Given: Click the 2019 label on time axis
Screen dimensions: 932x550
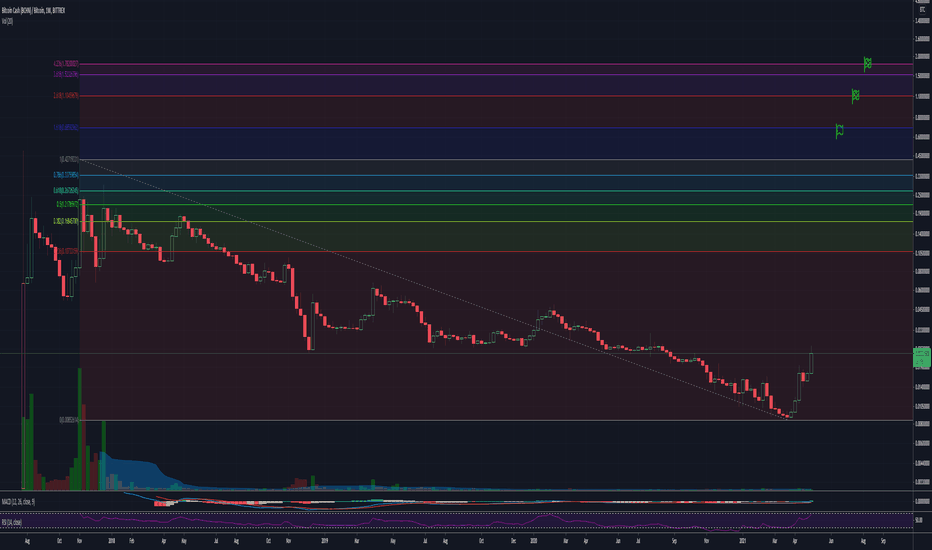Looking at the screenshot, I should point(325,541).
